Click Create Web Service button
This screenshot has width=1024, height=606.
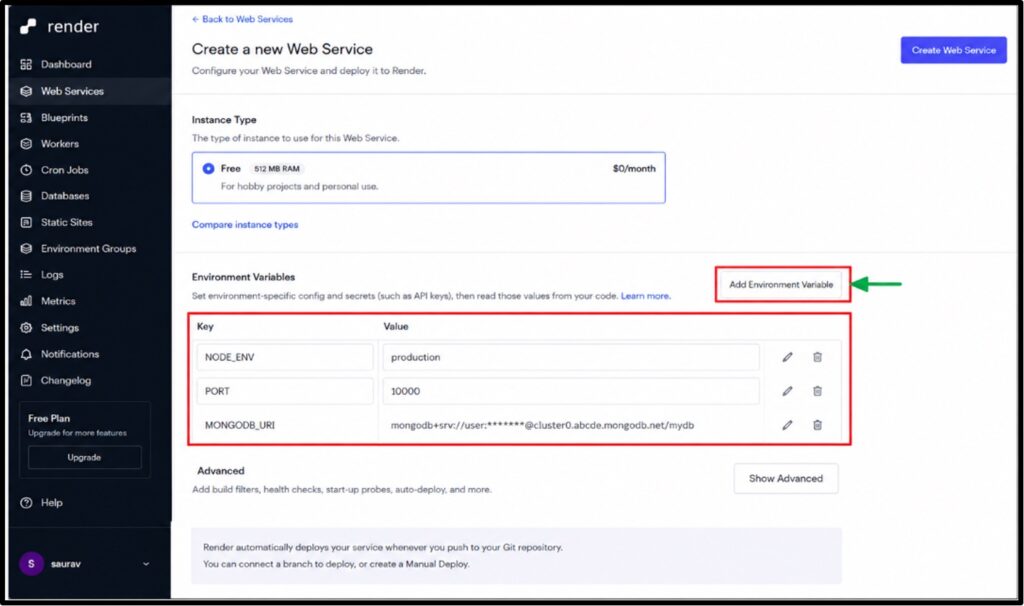click(953, 50)
